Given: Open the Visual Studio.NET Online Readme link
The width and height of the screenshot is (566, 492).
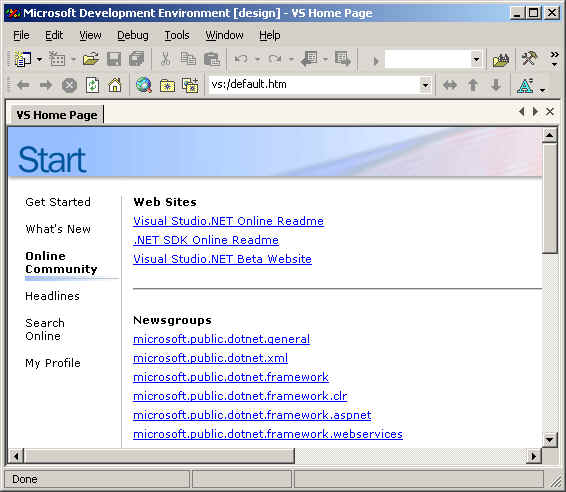Looking at the screenshot, I should click(x=228, y=221).
